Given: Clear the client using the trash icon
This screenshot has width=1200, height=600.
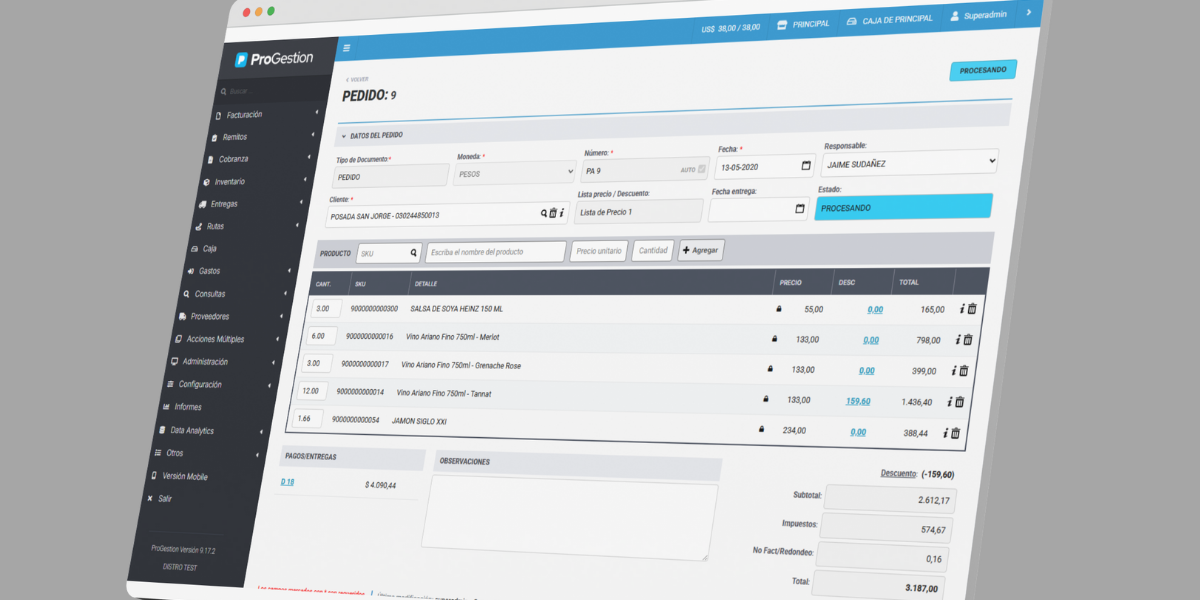Looking at the screenshot, I should click(x=552, y=213).
